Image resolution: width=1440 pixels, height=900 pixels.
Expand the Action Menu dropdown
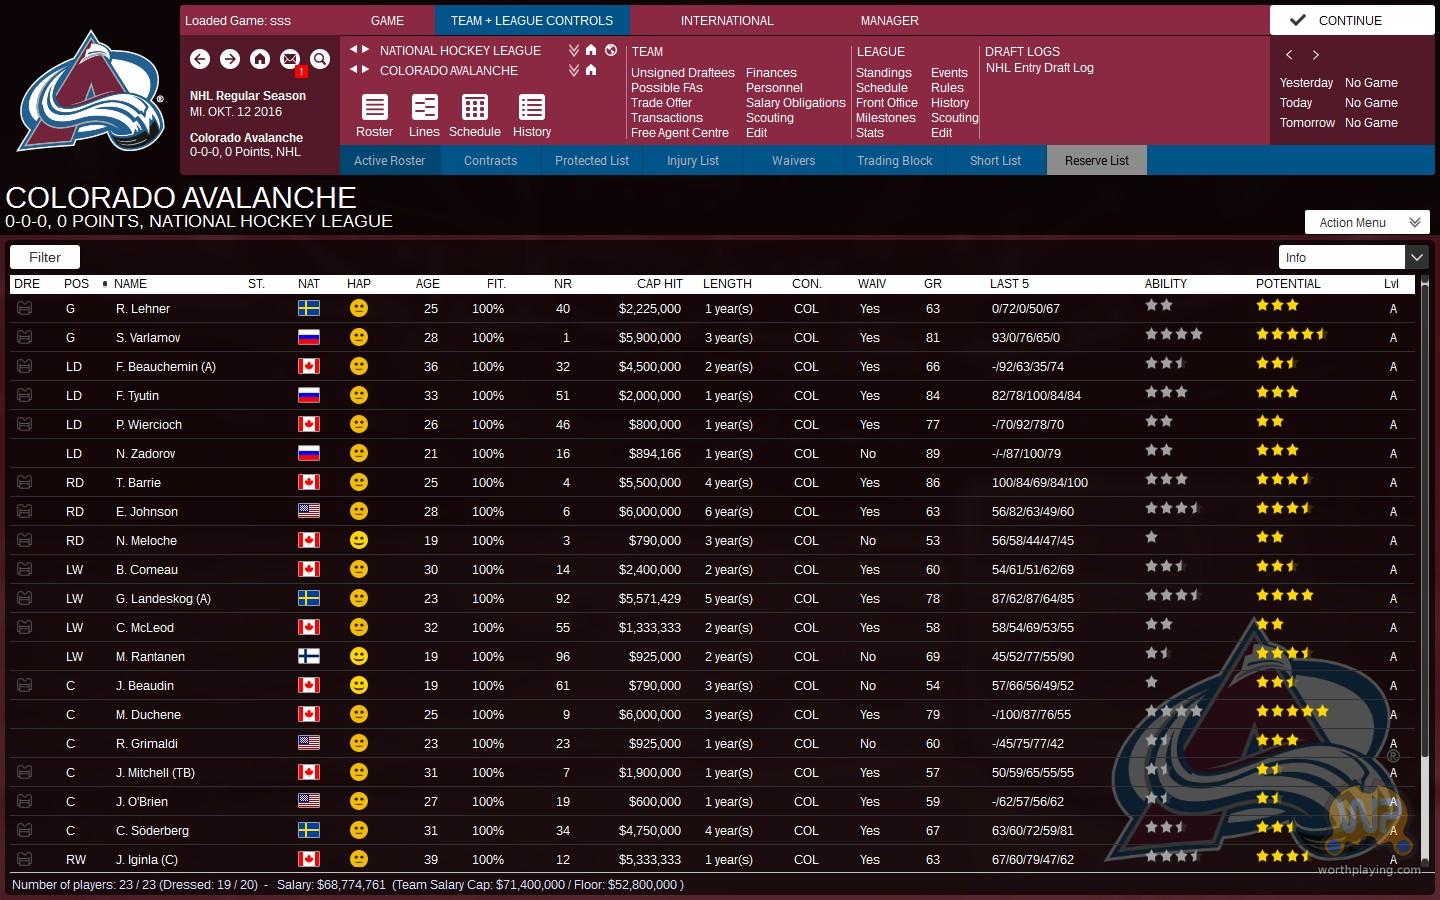(x=1367, y=223)
